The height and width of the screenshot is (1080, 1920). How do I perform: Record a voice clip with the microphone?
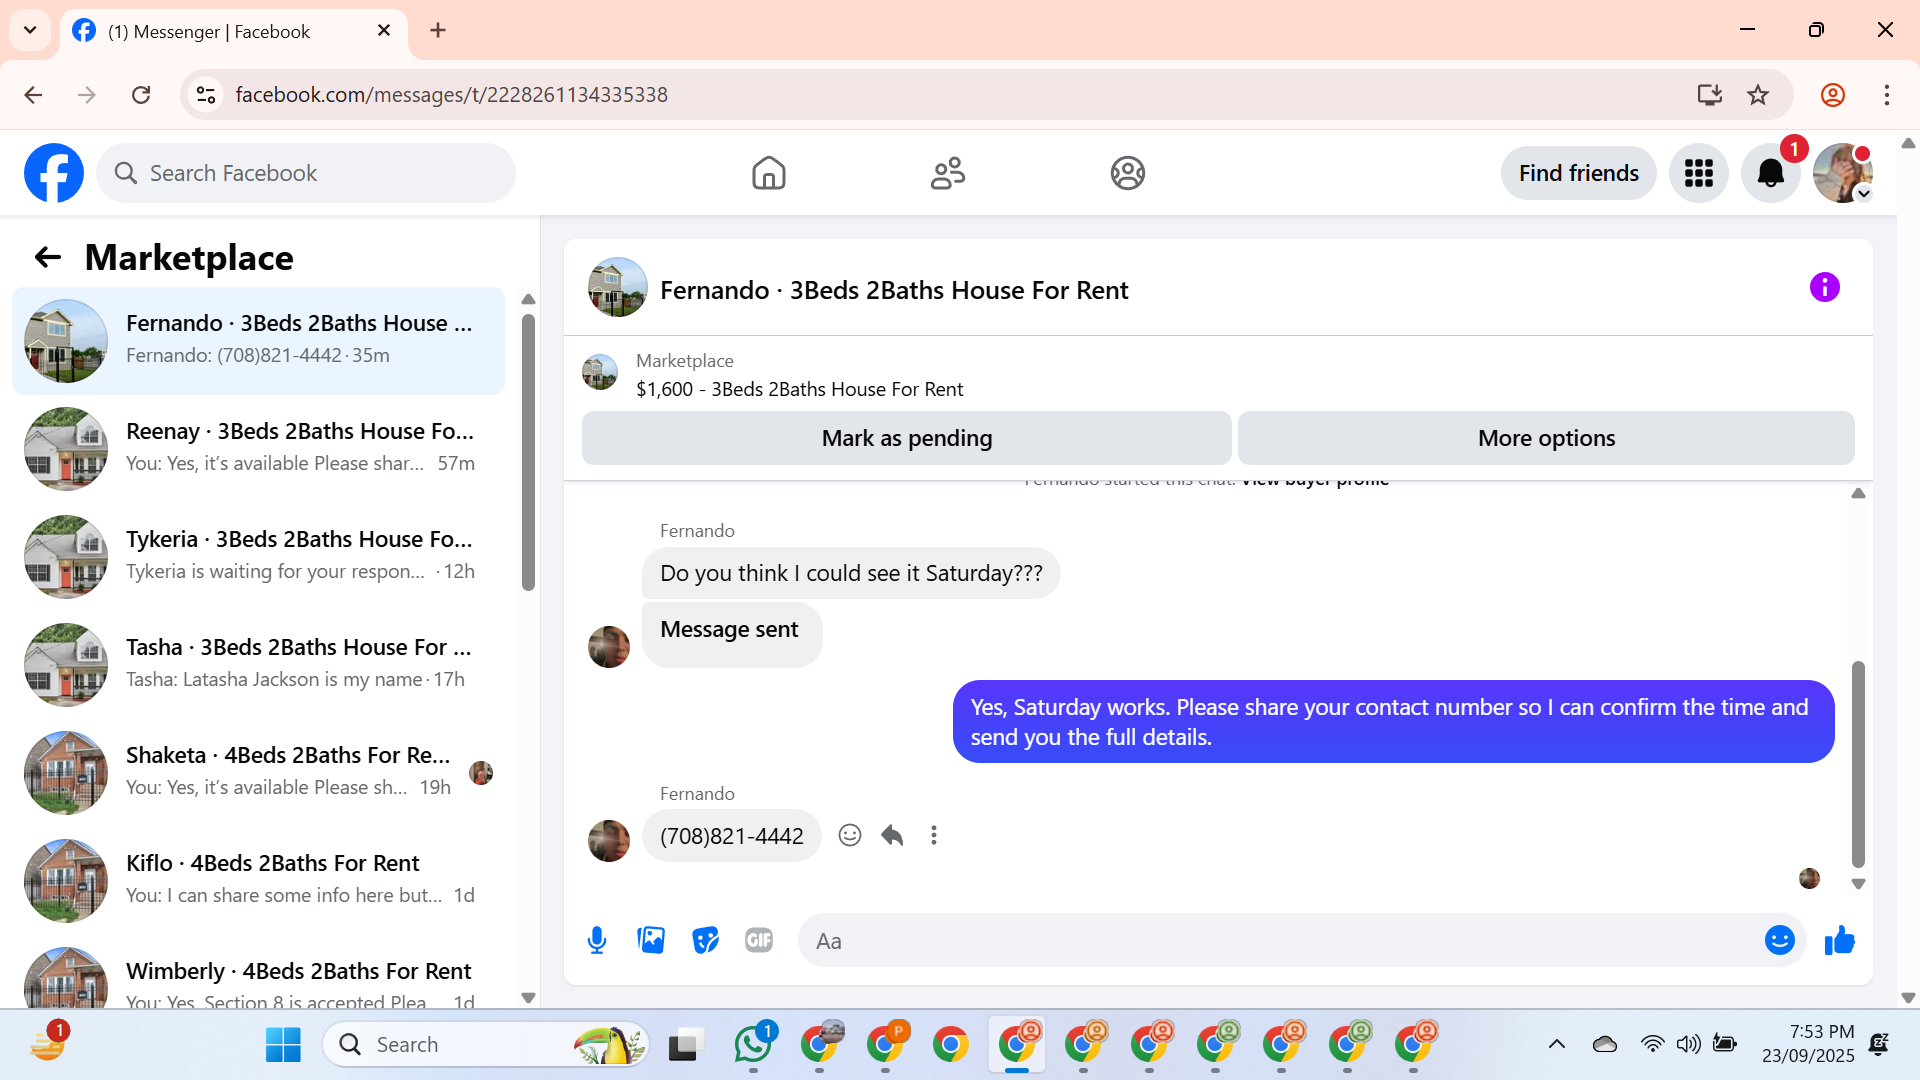[x=597, y=940]
